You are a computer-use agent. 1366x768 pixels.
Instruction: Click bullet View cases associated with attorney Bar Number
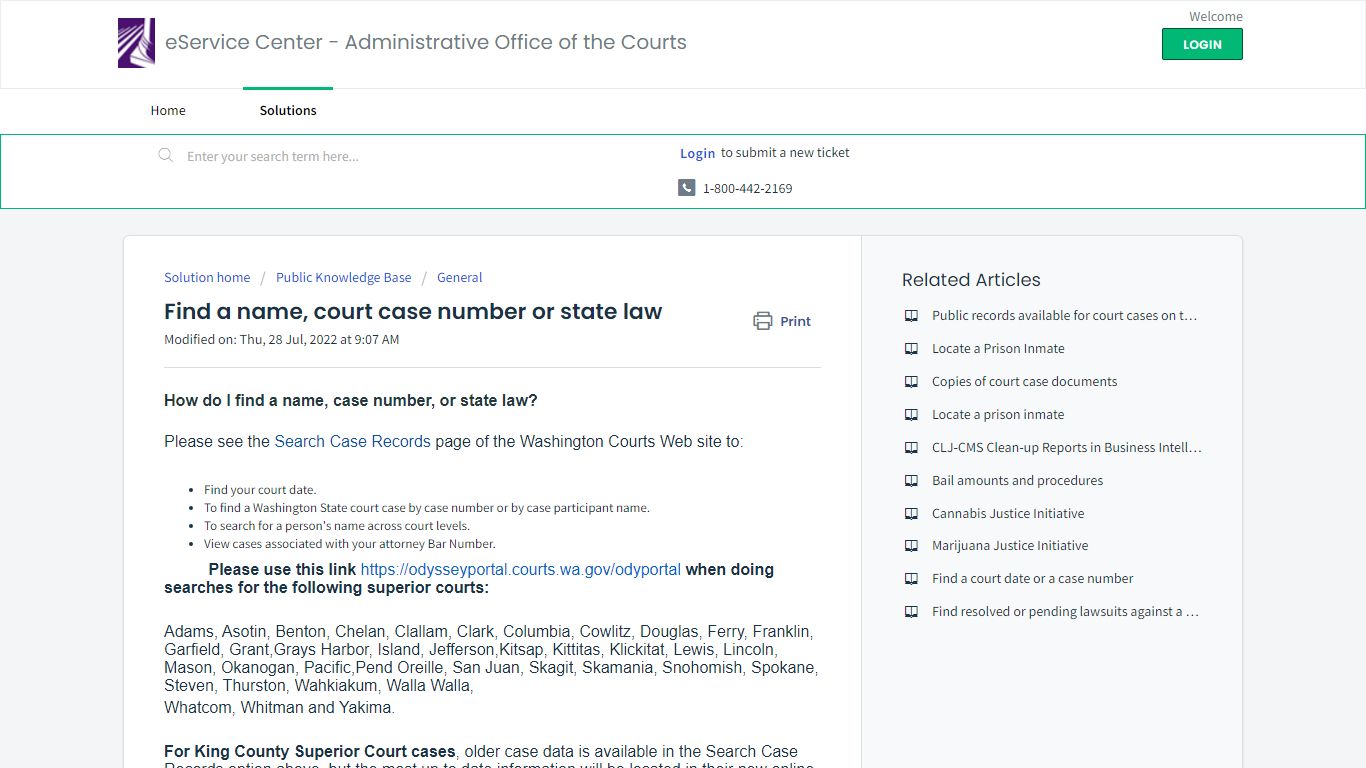click(x=350, y=544)
